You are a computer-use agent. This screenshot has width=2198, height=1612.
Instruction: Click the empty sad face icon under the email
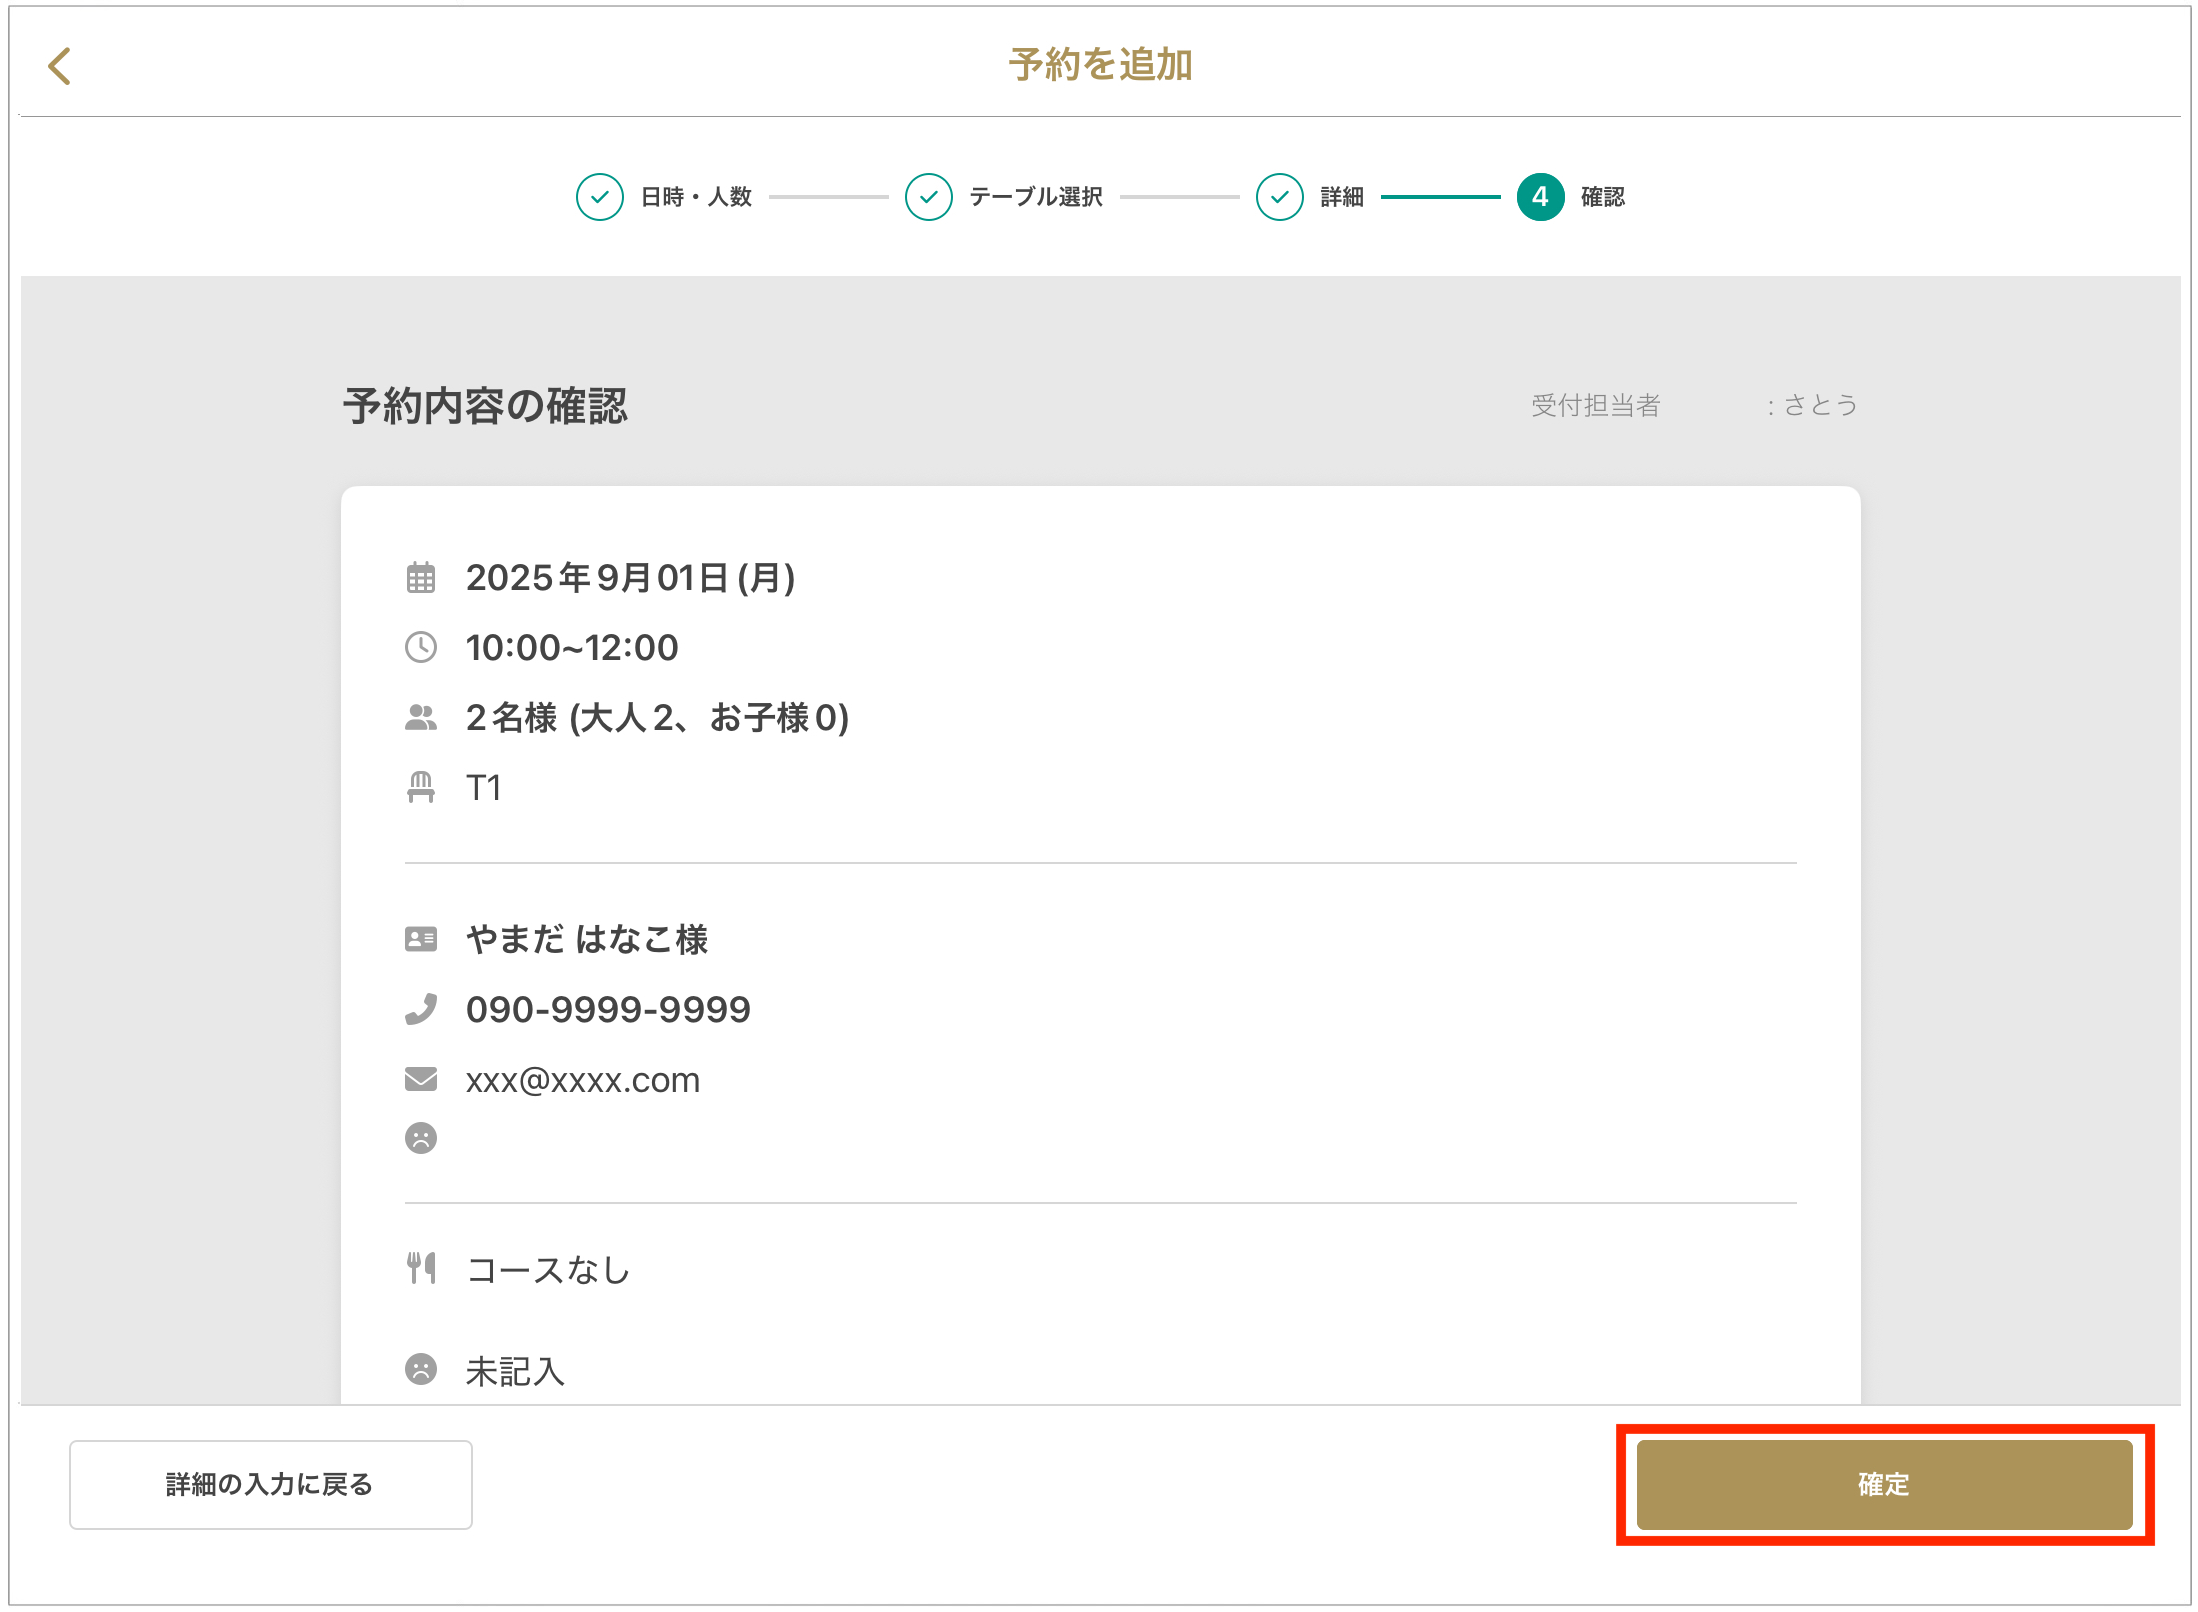(421, 1138)
